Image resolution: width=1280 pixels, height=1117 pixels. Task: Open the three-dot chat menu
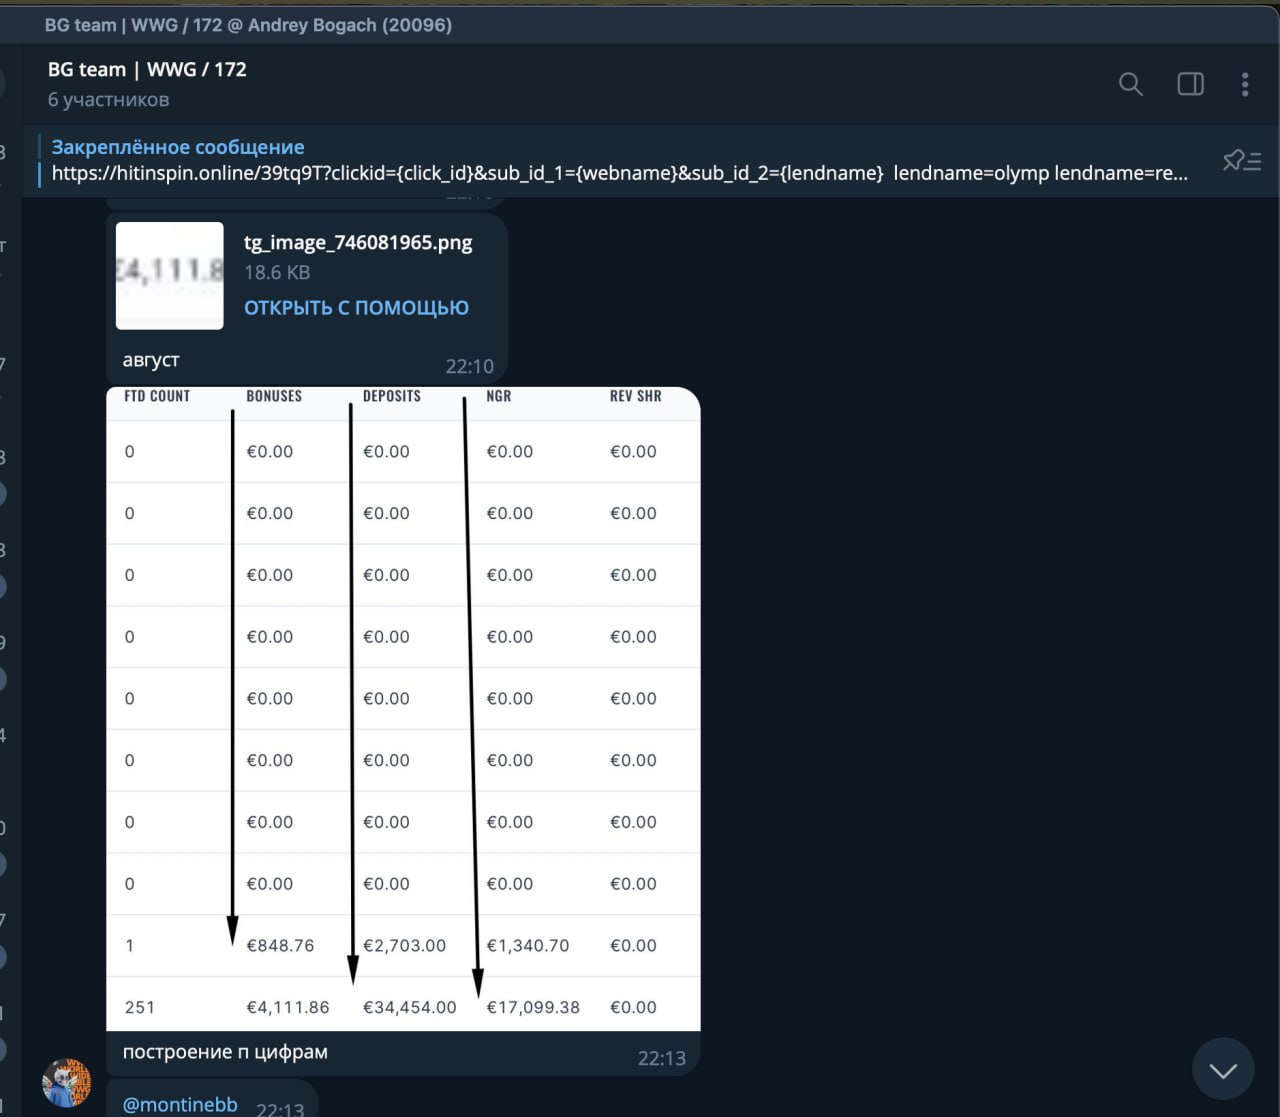[1245, 84]
